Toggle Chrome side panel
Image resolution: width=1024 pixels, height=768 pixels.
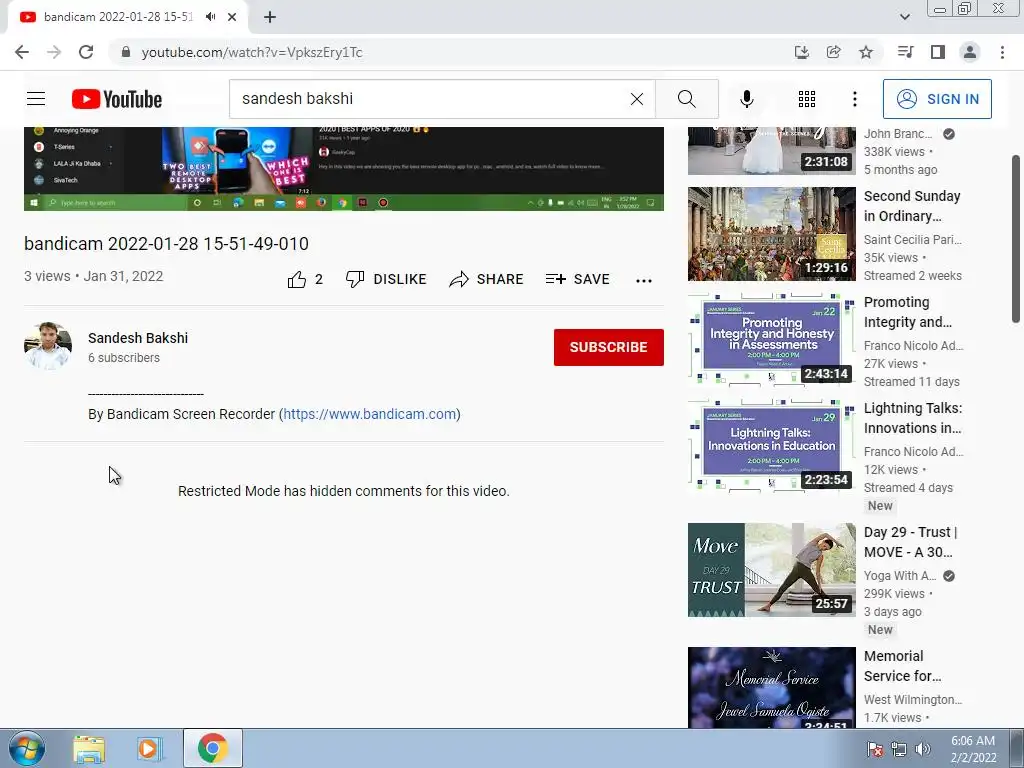click(x=938, y=52)
